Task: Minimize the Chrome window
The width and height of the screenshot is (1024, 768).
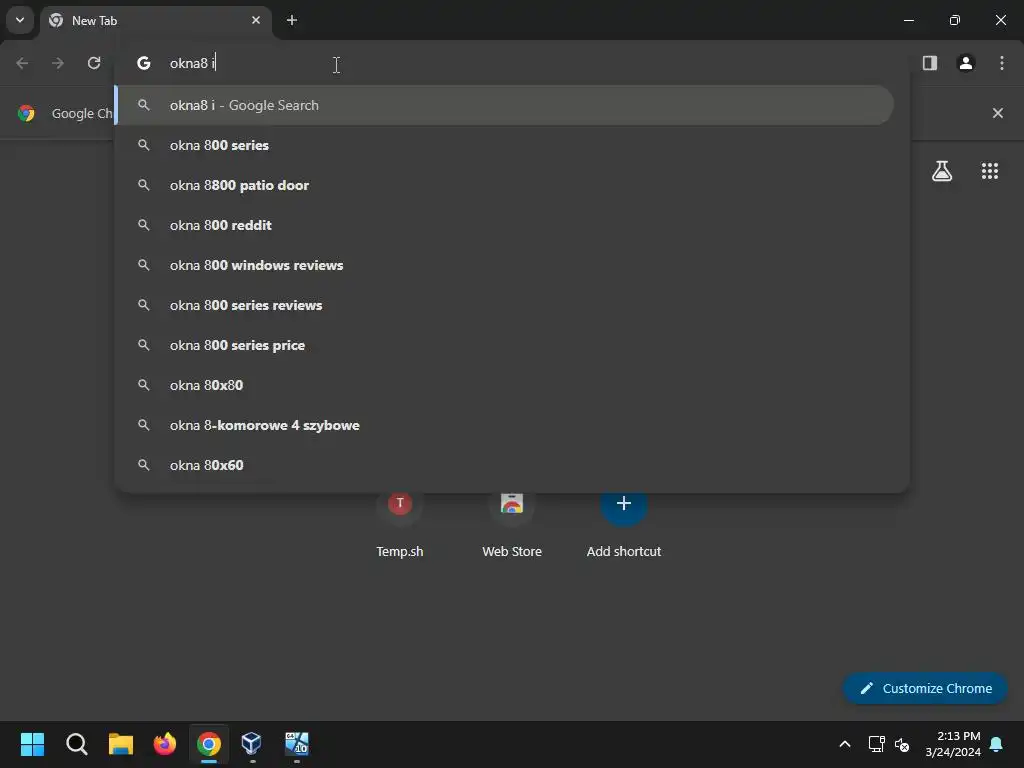Action: 908,20
